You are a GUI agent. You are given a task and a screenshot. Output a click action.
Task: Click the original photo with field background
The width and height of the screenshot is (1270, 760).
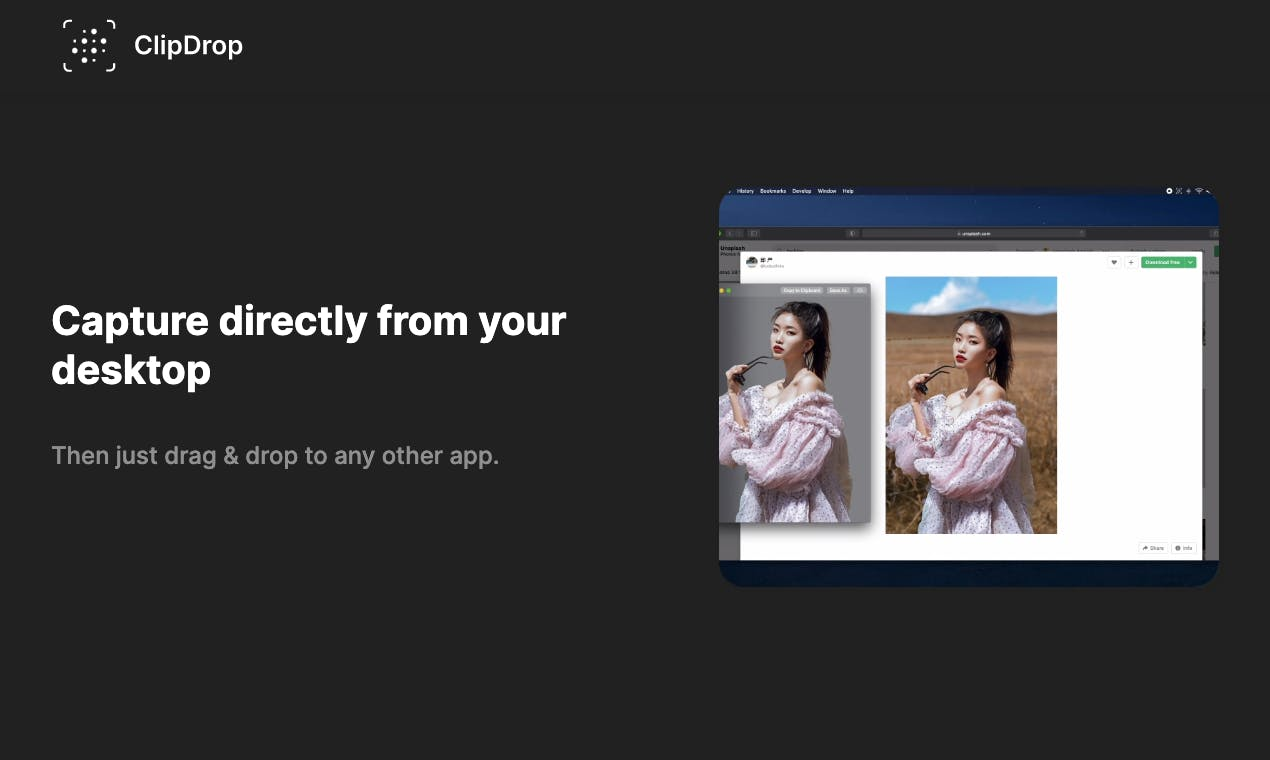[x=970, y=405]
